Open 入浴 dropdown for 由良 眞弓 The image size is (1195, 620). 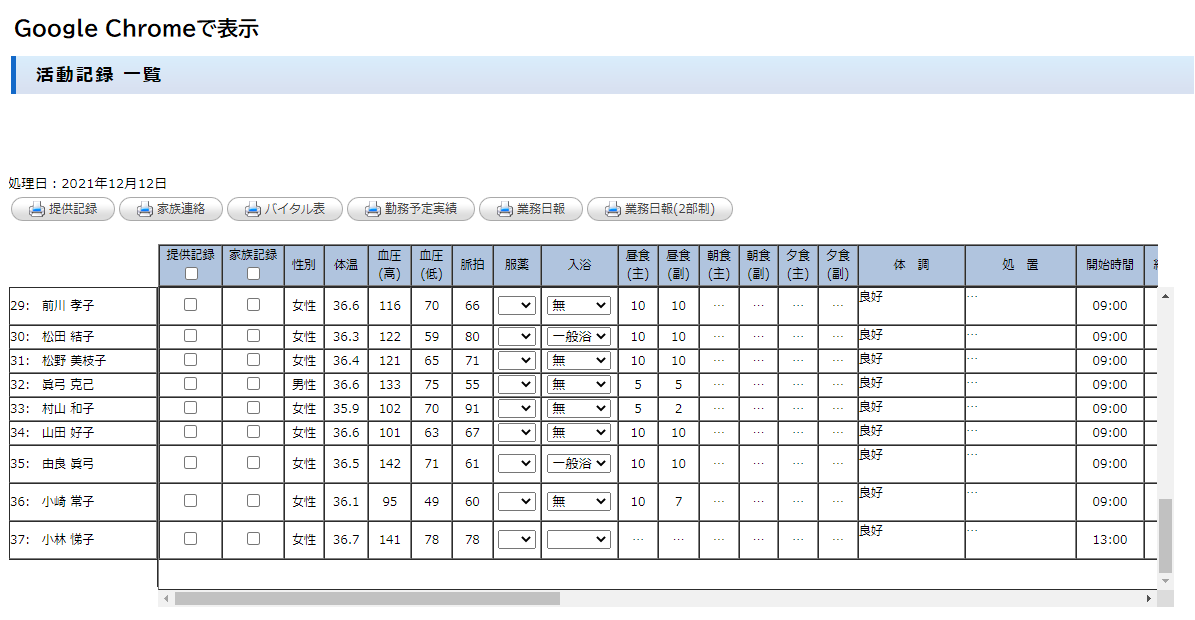pyautogui.click(x=579, y=464)
